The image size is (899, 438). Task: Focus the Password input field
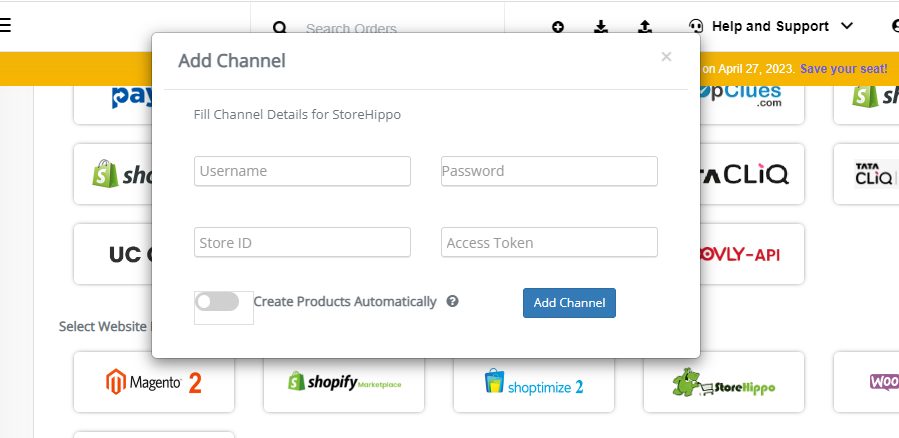tap(549, 171)
